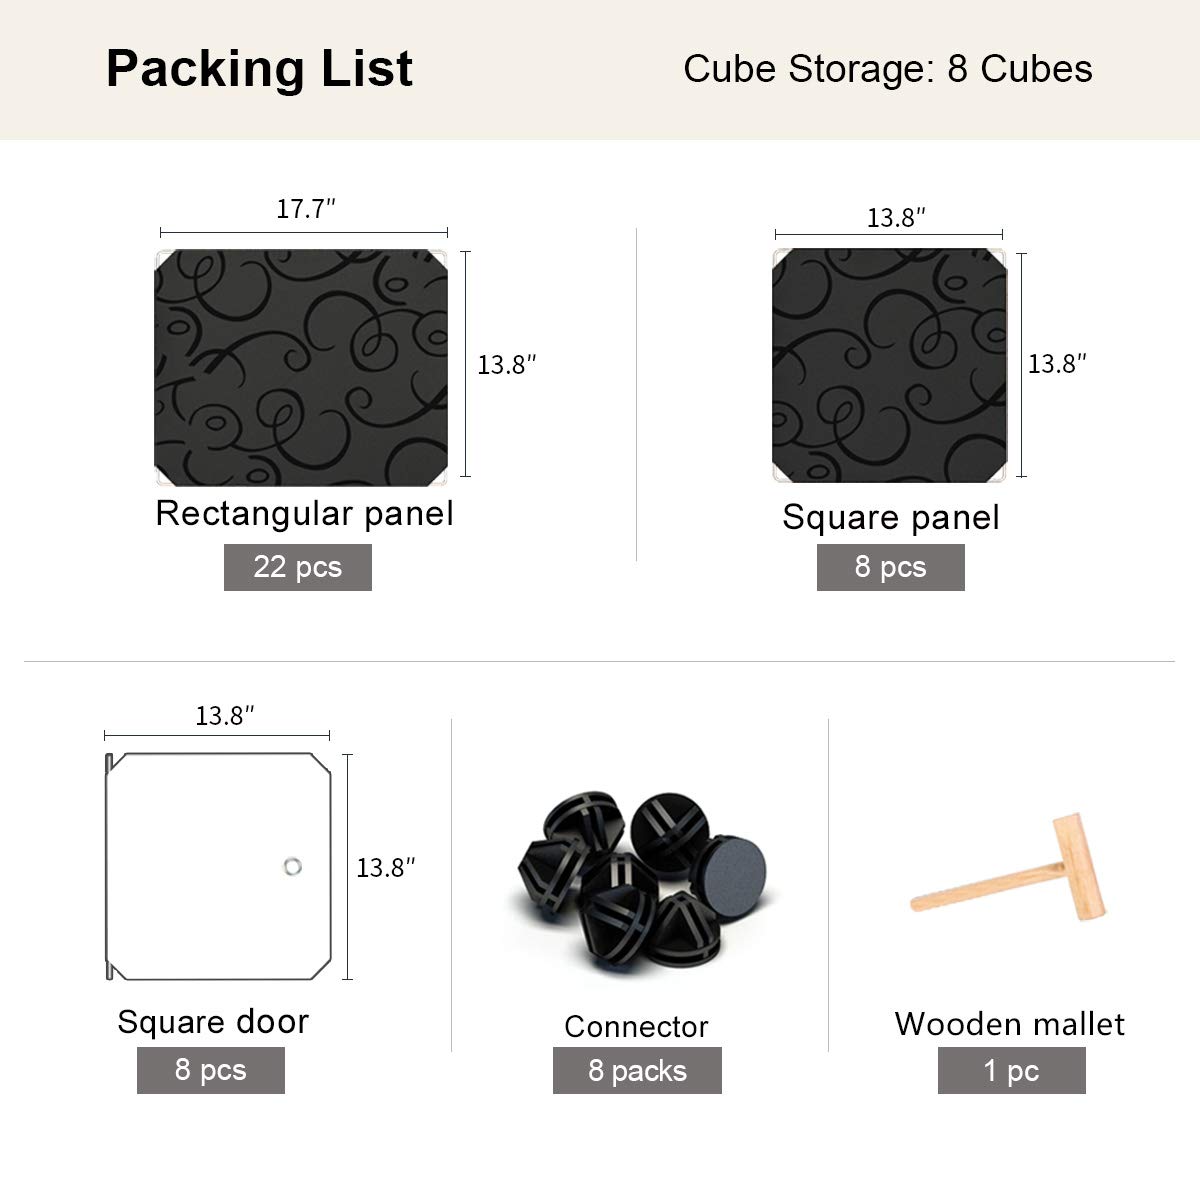The height and width of the screenshot is (1200, 1200).
Task: Click the square panel image
Action: pyautogui.click(x=889, y=365)
